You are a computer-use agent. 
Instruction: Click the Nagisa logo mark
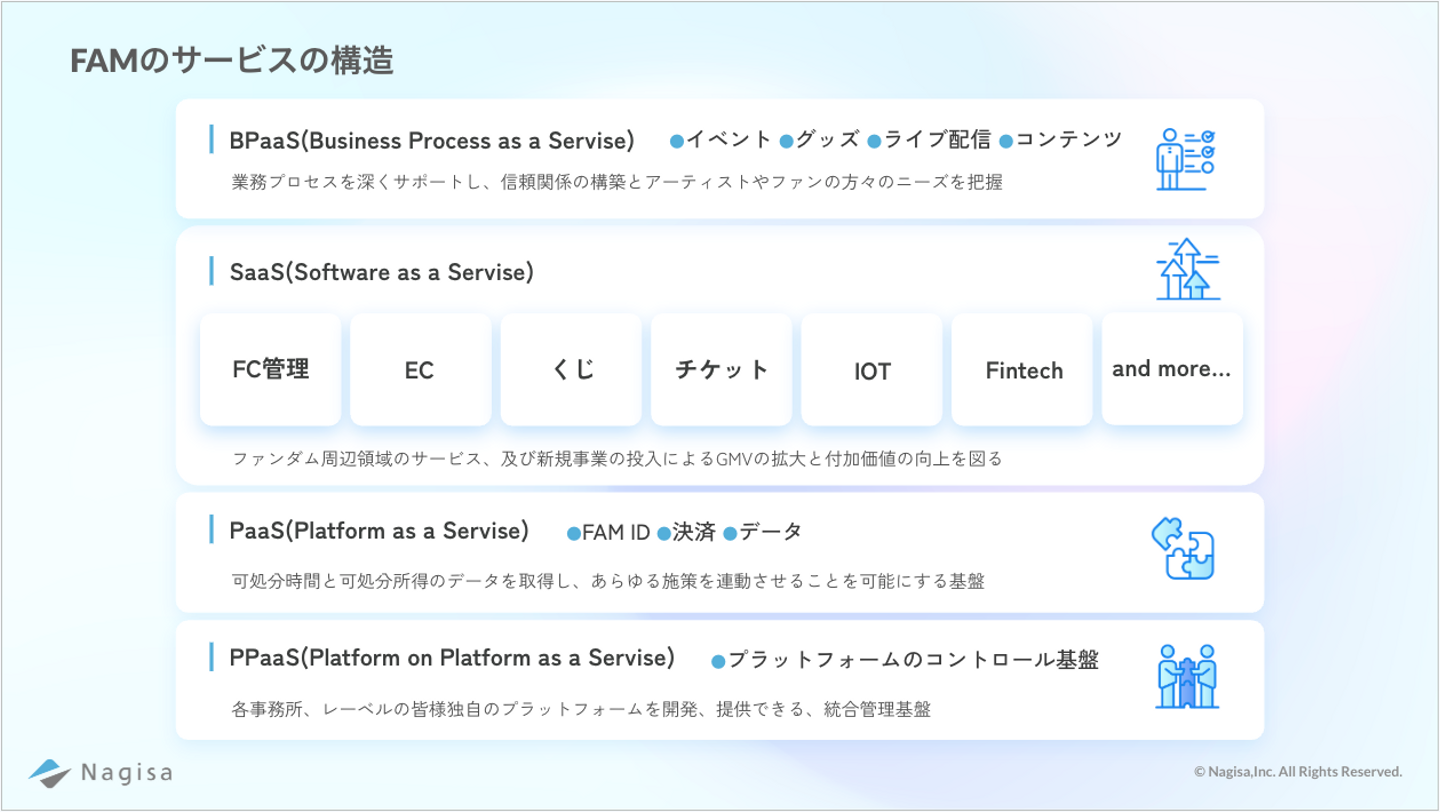pos(50,772)
